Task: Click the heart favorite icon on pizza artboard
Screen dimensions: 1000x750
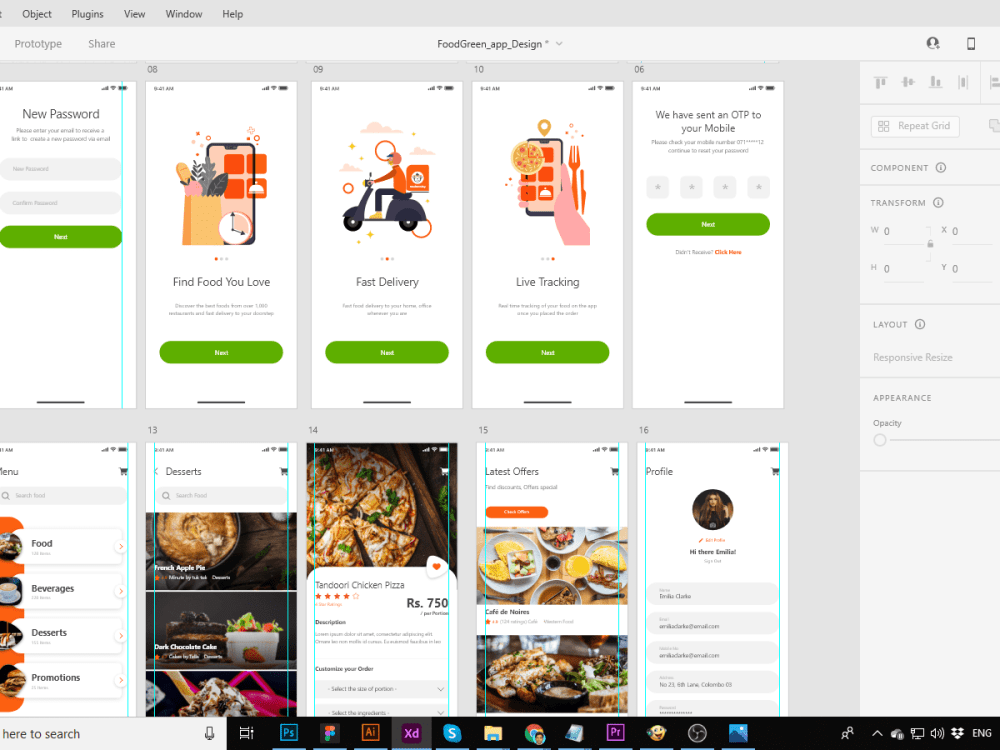Action: click(x=437, y=566)
